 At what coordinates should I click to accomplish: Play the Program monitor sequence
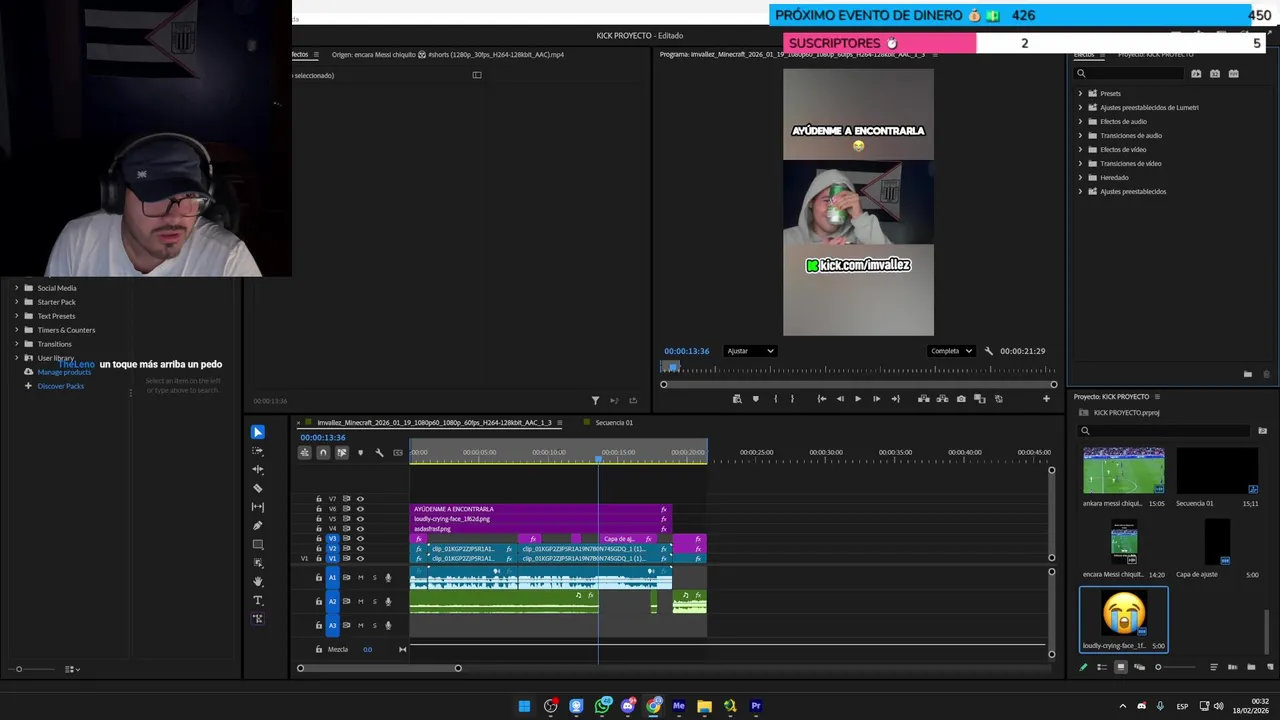(x=857, y=399)
